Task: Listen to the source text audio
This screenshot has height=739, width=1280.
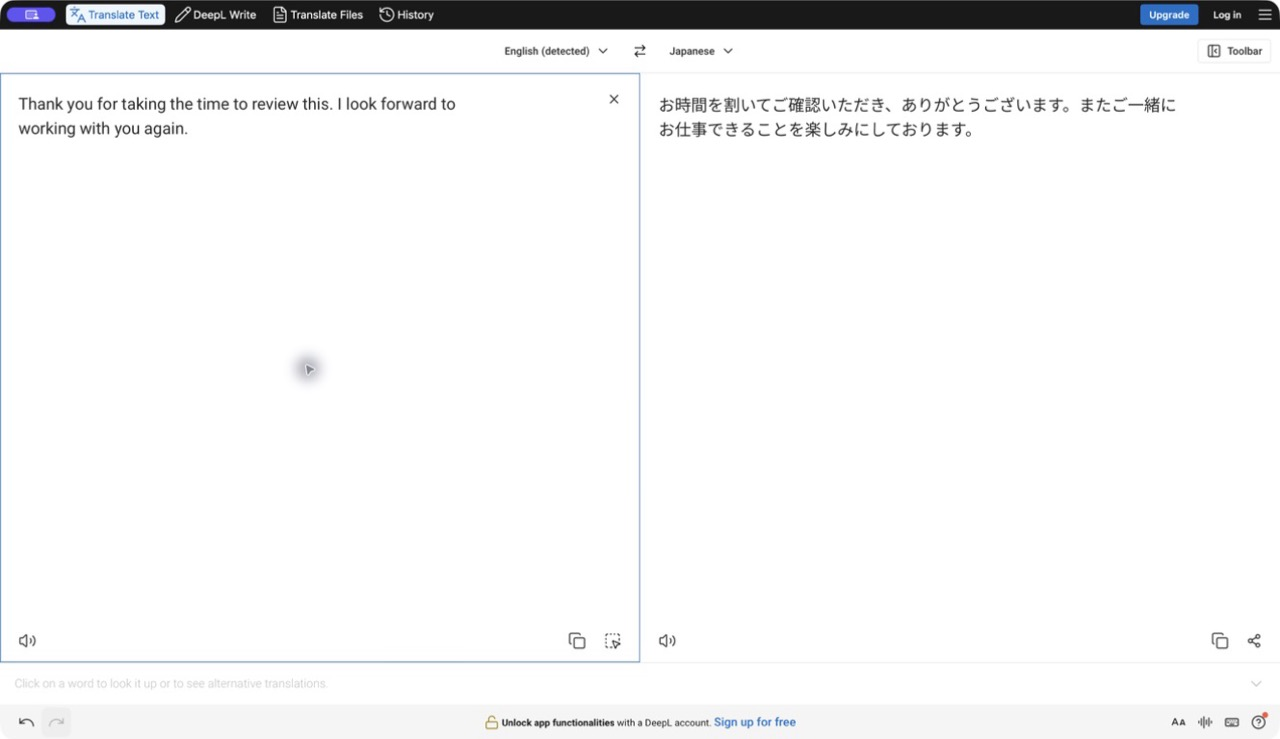Action: (27, 641)
